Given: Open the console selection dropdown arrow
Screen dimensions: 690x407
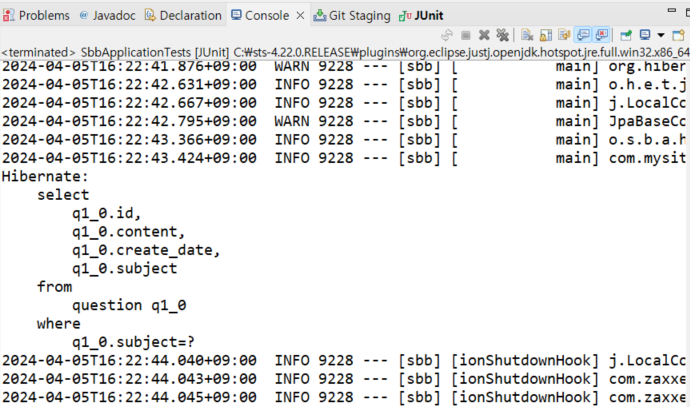Looking at the screenshot, I should coord(661,35).
